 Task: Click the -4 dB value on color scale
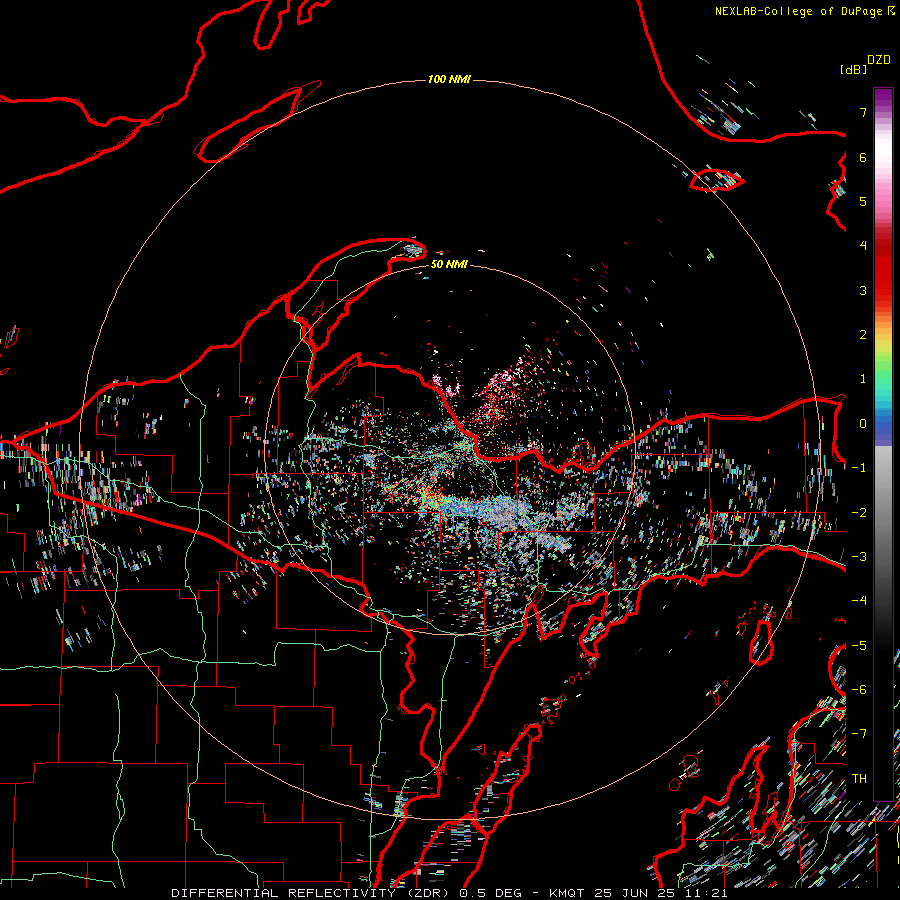[x=859, y=601]
